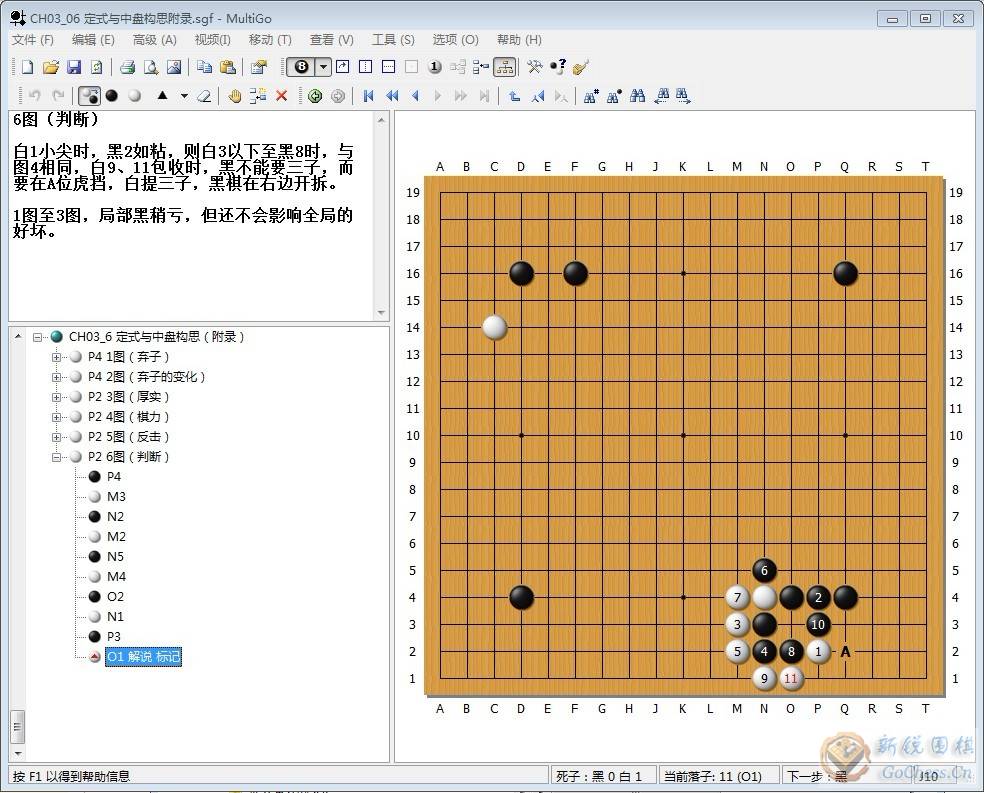Image resolution: width=984 pixels, height=793 pixels.
Task: Click the P2 3图（厚实）tree entry
Action: [x=129, y=397]
